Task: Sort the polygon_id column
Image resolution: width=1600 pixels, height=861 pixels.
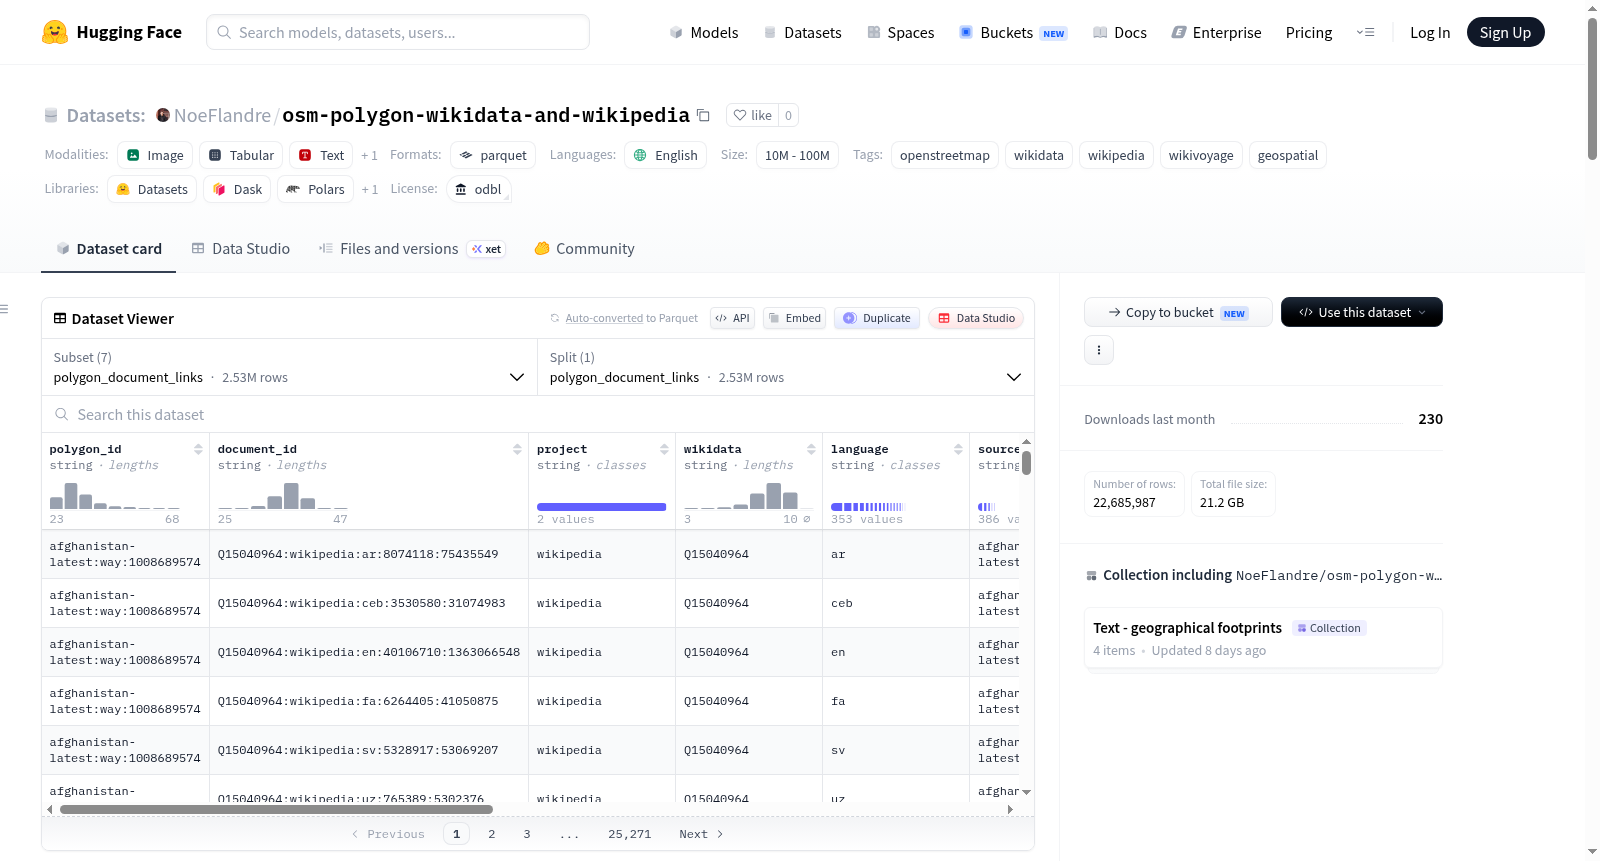Action: coord(198,449)
